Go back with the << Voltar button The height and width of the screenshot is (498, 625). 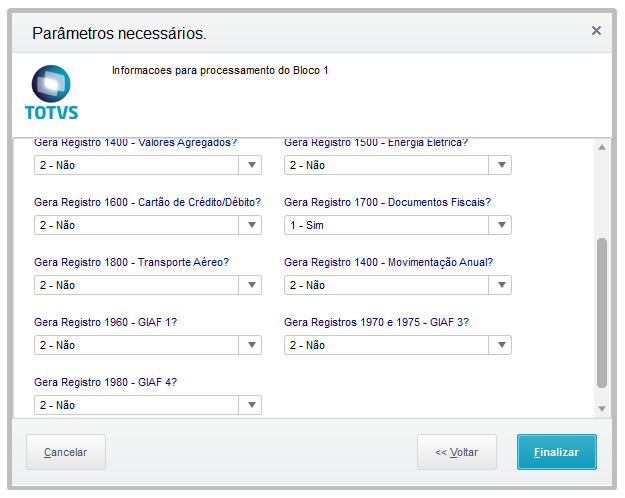click(456, 452)
